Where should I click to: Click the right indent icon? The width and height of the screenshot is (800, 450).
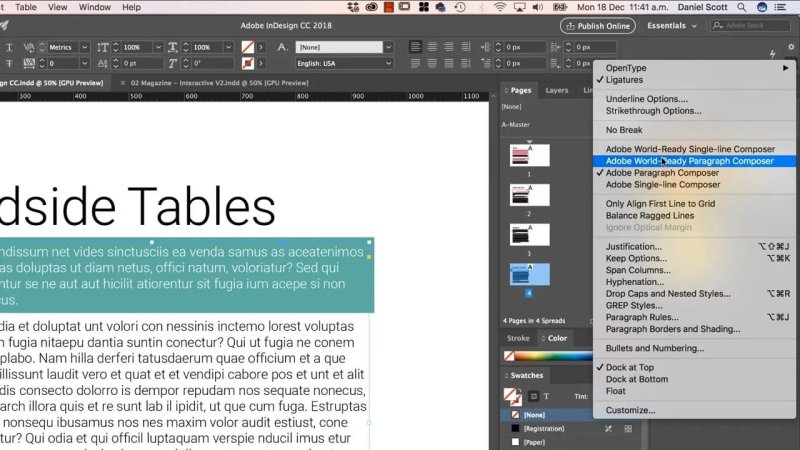tap(555, 47)
